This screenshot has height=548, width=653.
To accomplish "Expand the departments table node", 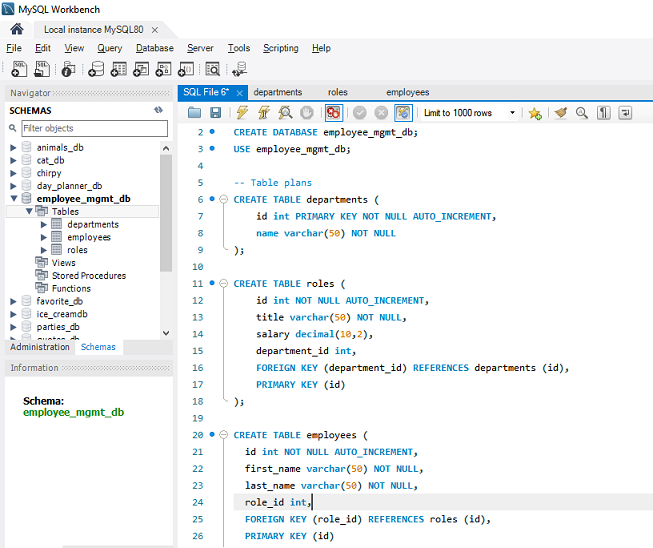I will tap(44, 224).
